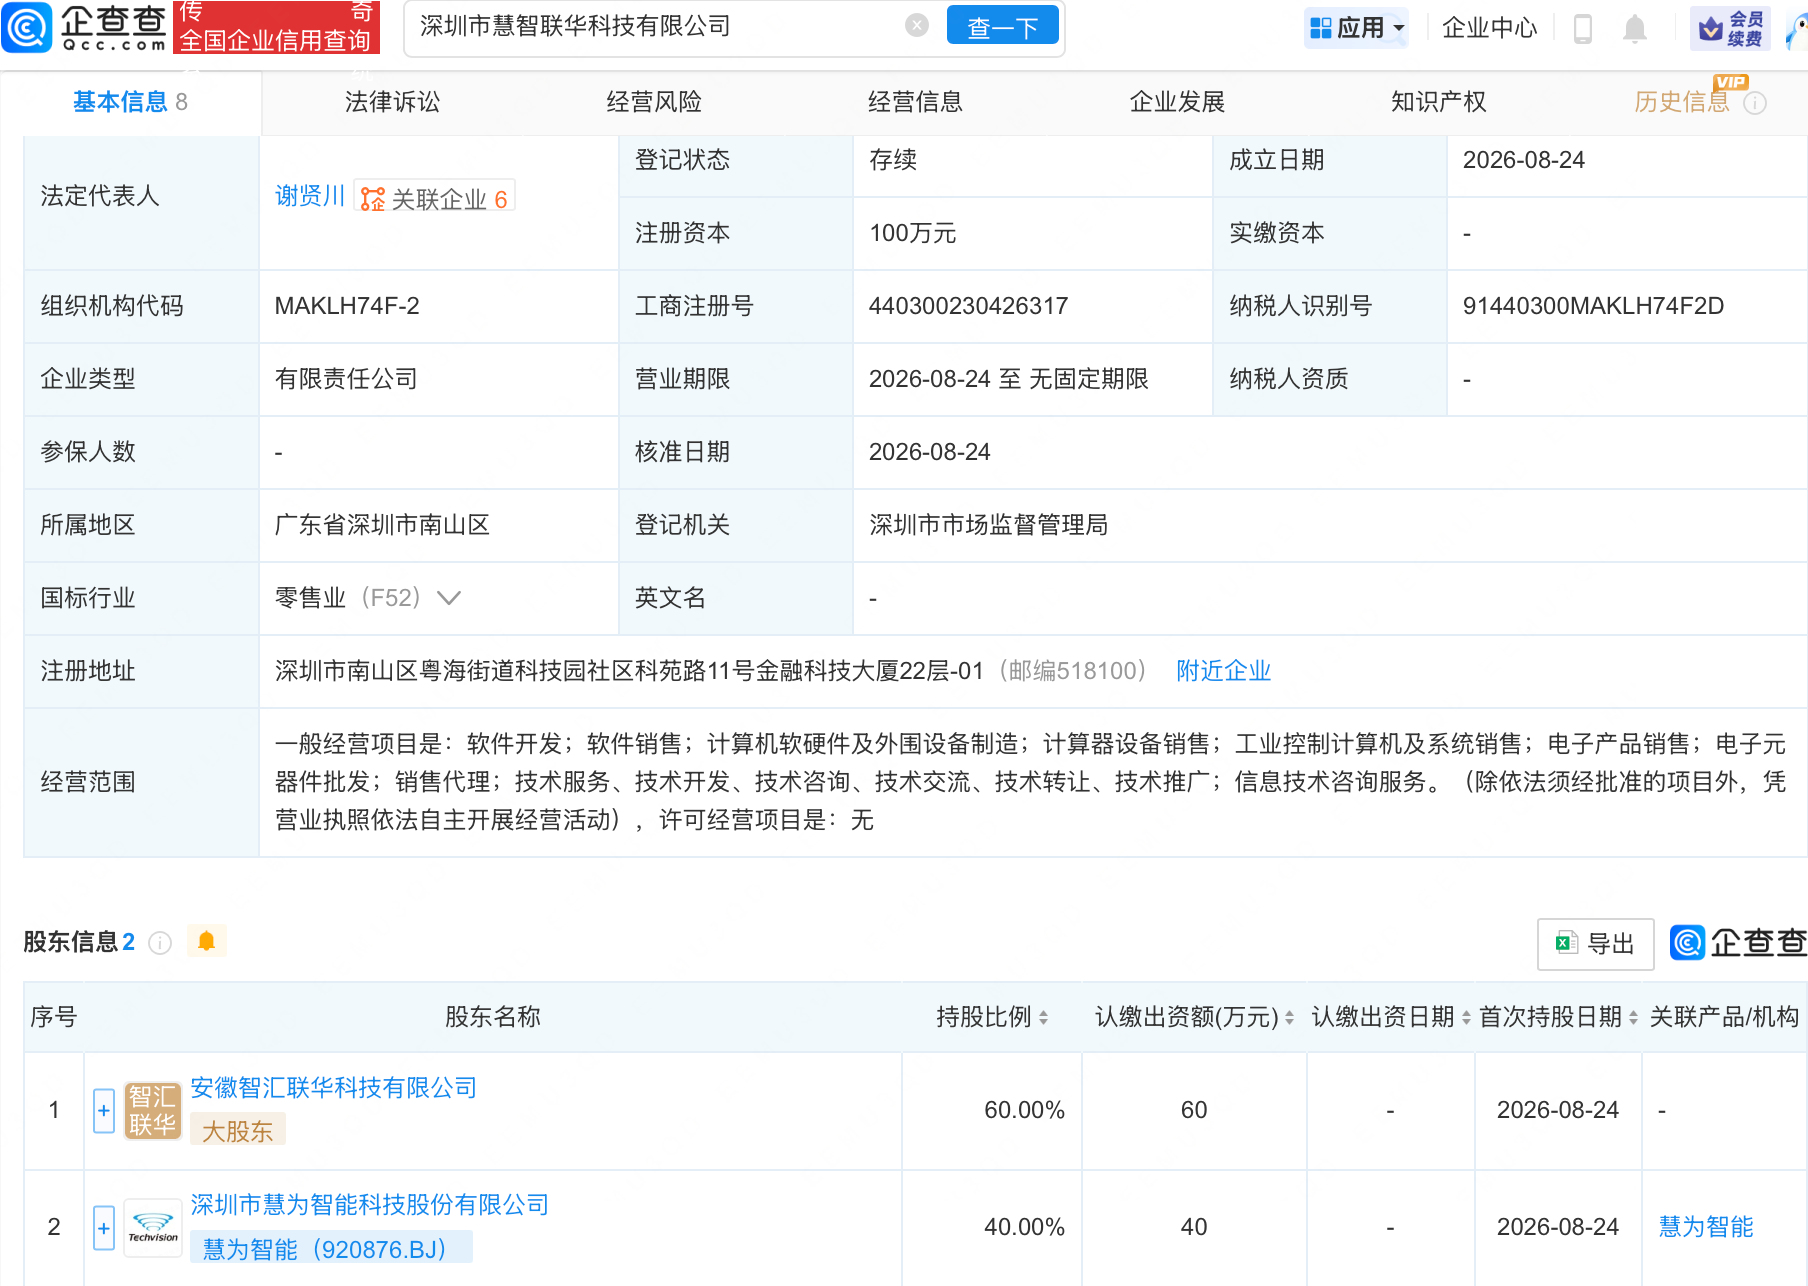Open notifications bell in header
The height and width of the screenshot is (1286, 1808).
click(x=1635, y=28)
